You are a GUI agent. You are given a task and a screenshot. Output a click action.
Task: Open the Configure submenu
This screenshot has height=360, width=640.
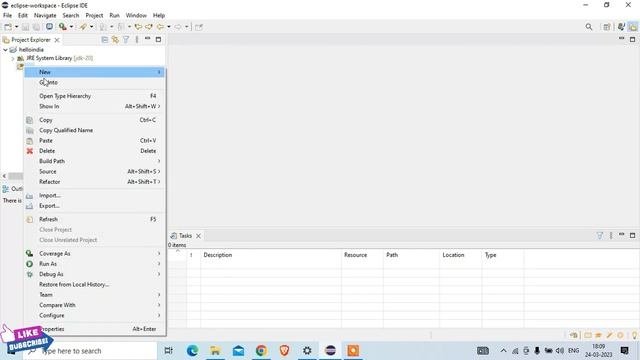[94, 316]
